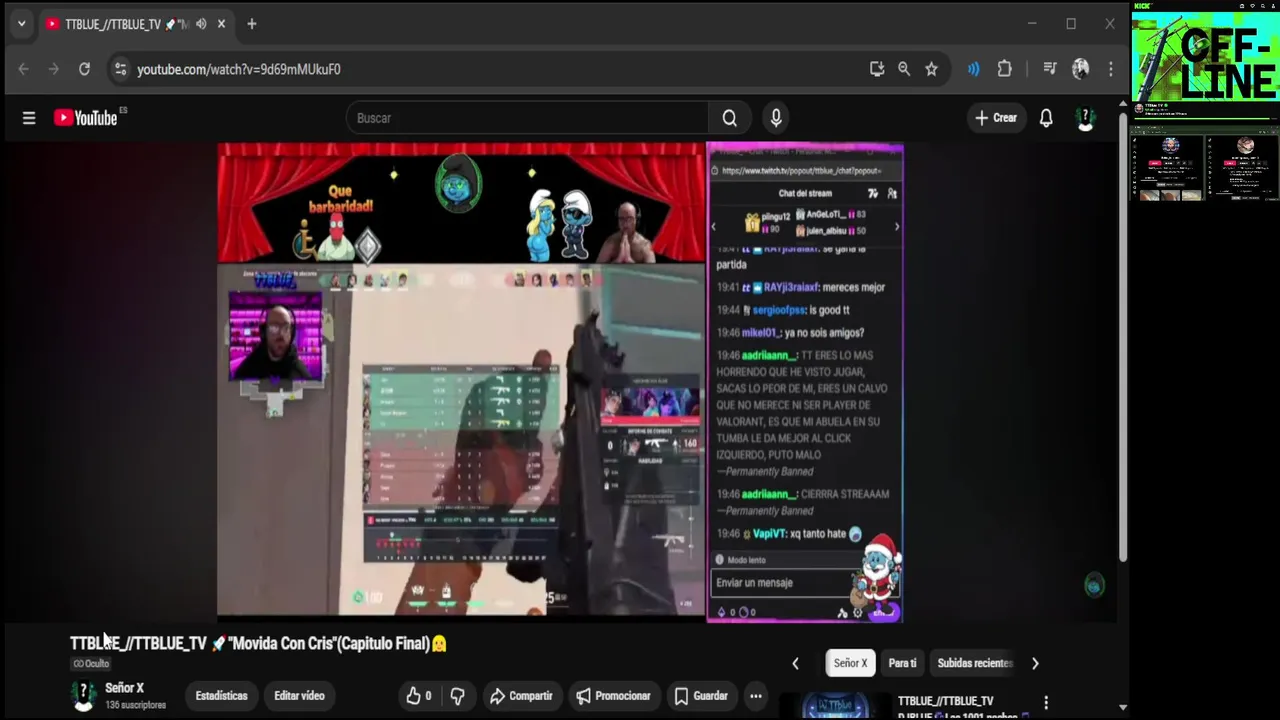Open more actions ellipsis under the video
The height and width of the screenshot is (720, 1280).
pos(756,696)
